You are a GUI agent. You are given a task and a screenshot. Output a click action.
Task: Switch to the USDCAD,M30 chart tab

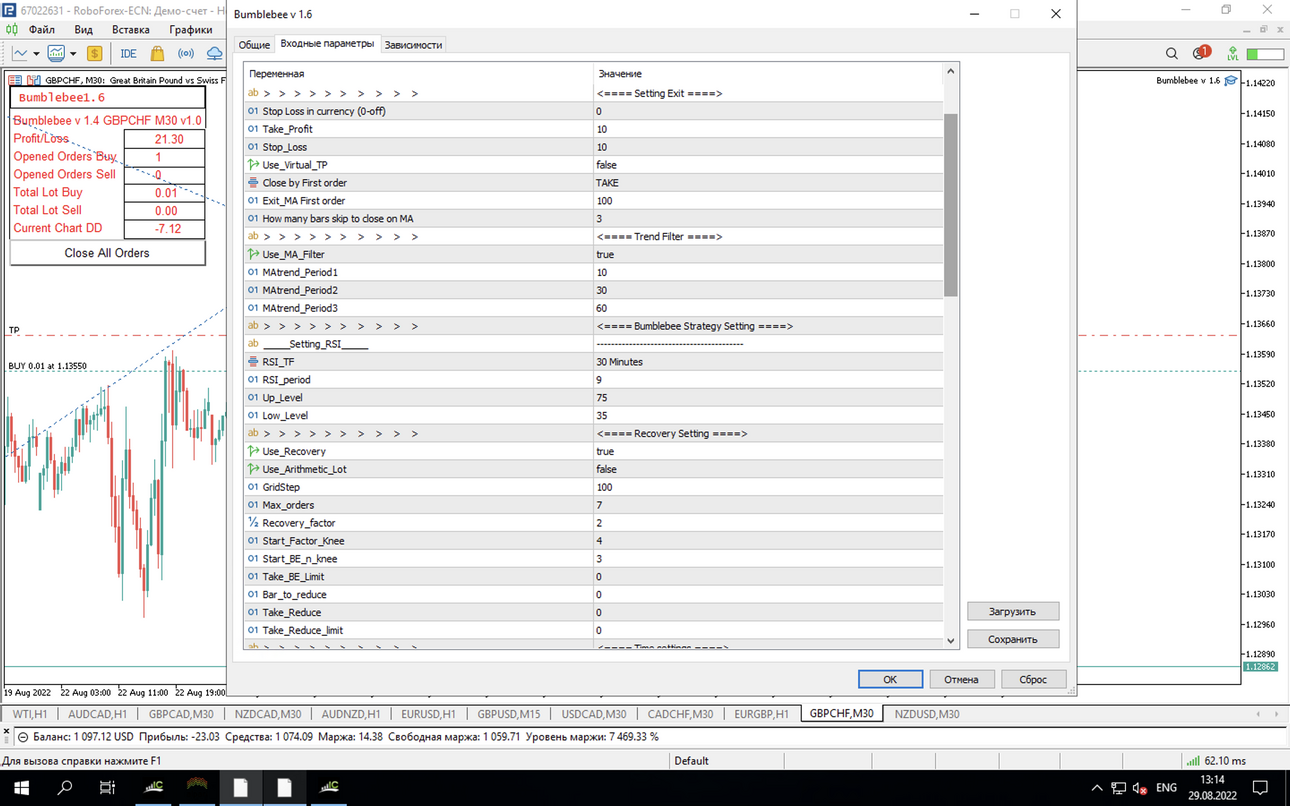pos(594,714)
